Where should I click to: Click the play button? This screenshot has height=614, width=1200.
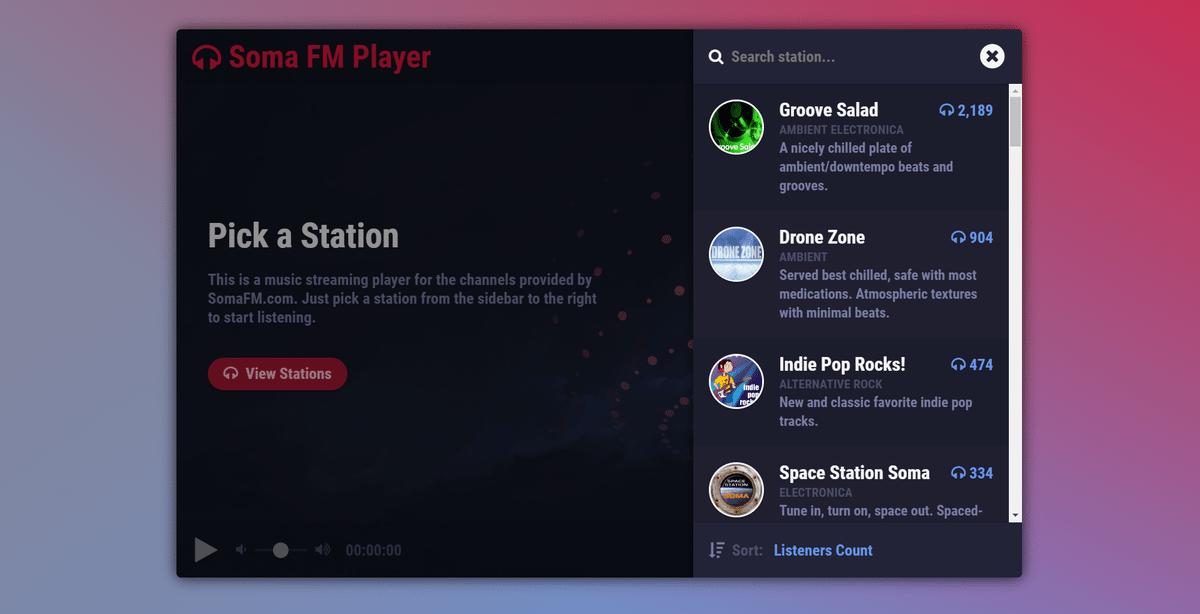pyautogui.click(x=206, y=550)
